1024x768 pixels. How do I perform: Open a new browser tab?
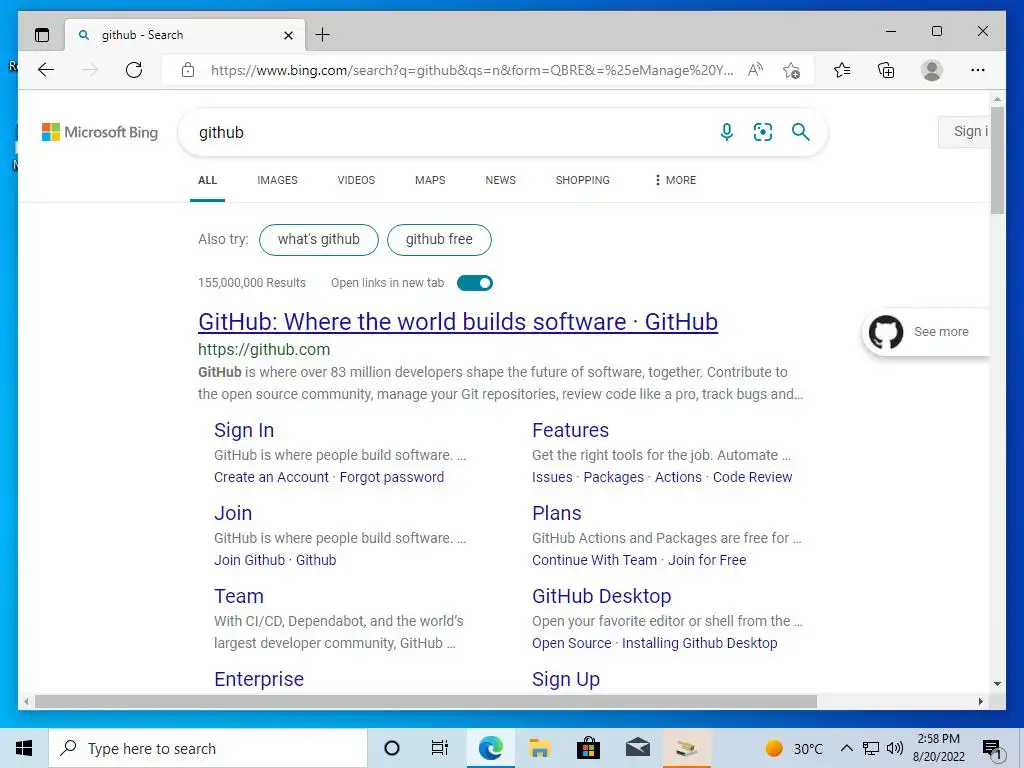[323, 35]
